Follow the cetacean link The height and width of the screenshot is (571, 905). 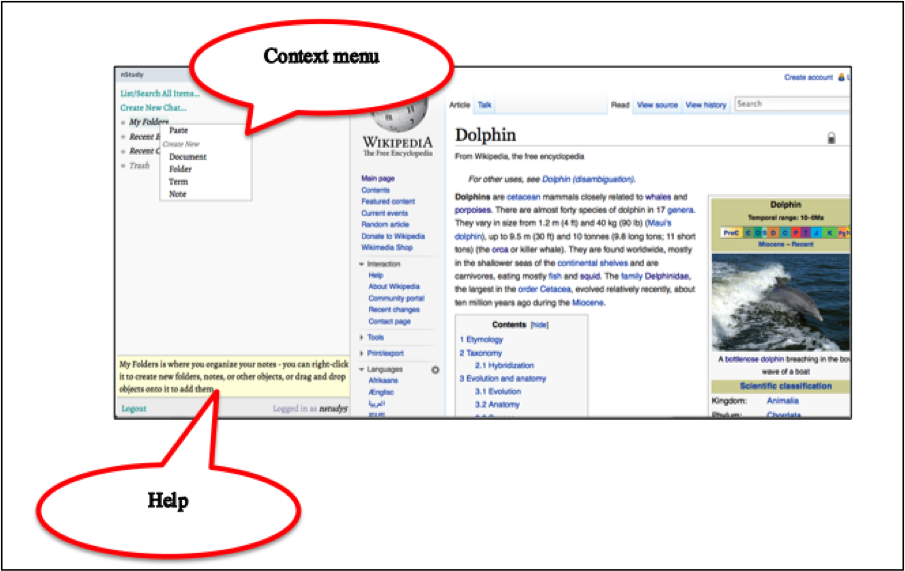[523, 197]
